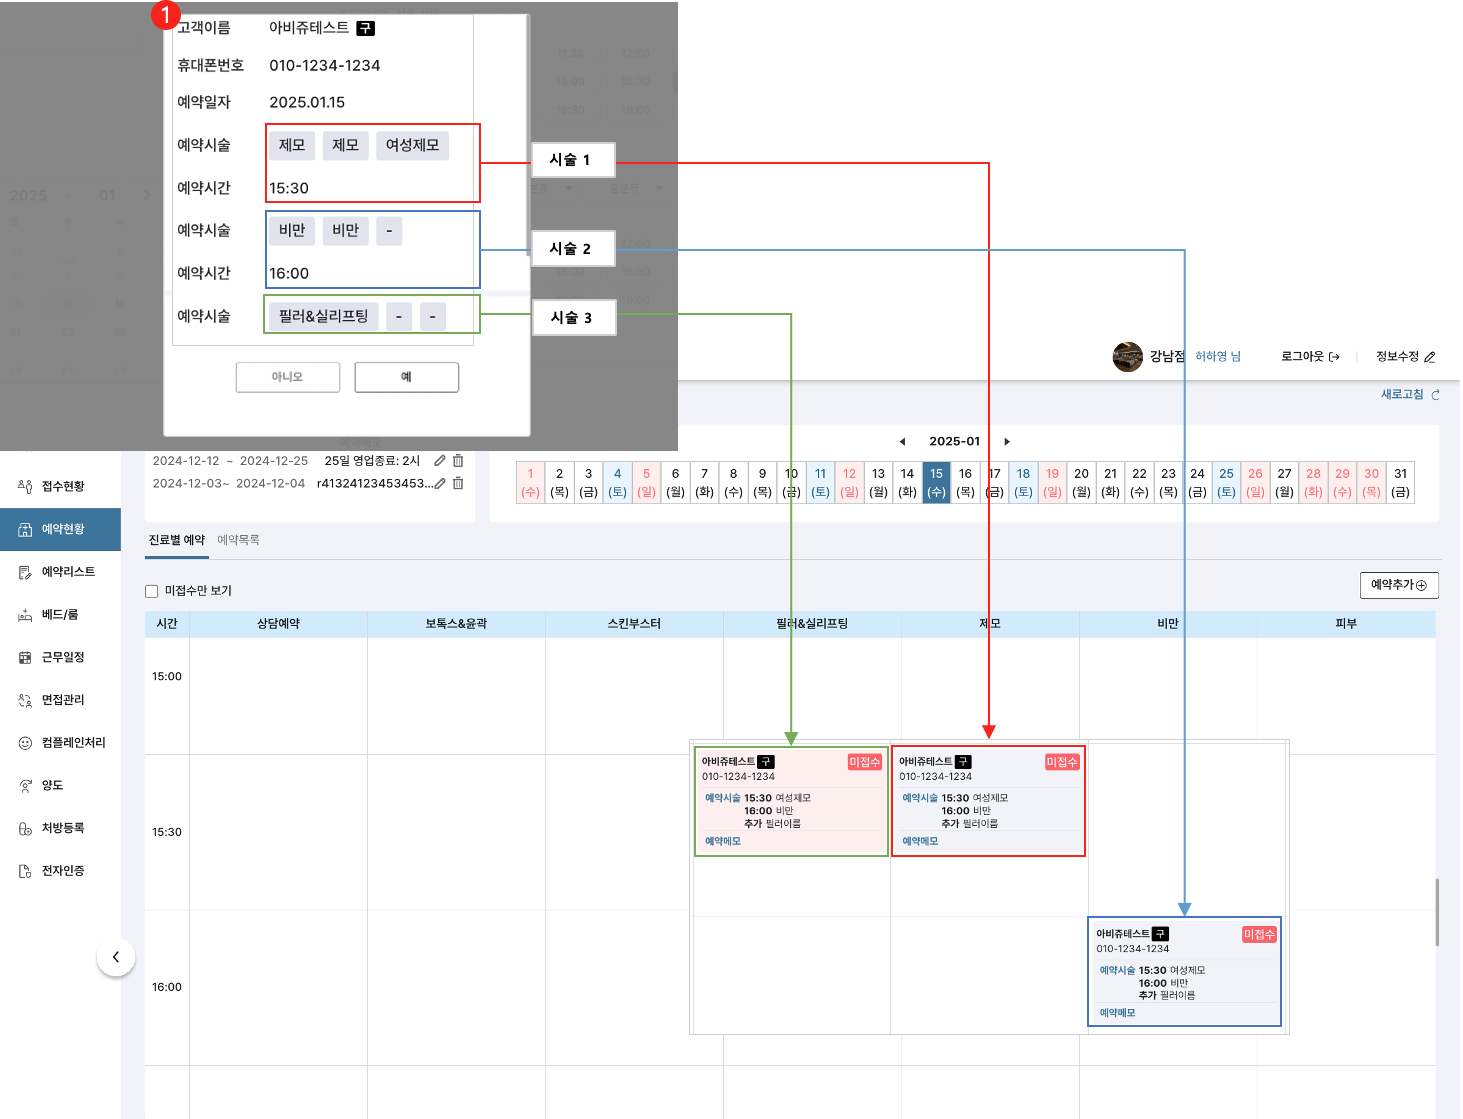Collapse the sidebar with the chevron button

116,957
